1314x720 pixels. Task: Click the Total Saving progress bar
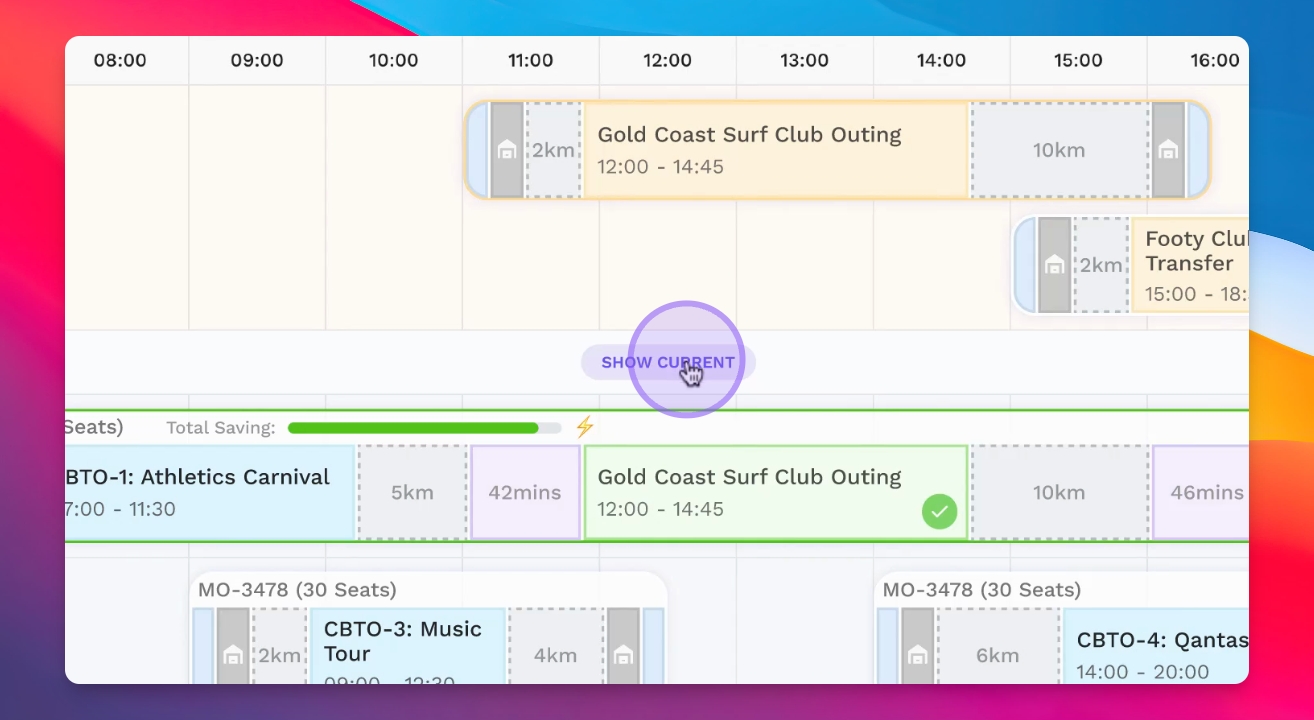coord(425,428)
